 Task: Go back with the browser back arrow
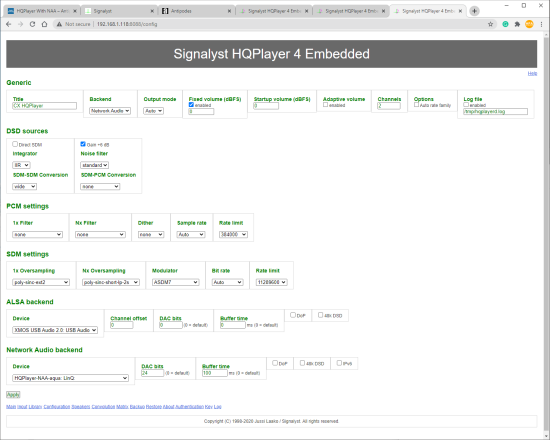(9, 24)
